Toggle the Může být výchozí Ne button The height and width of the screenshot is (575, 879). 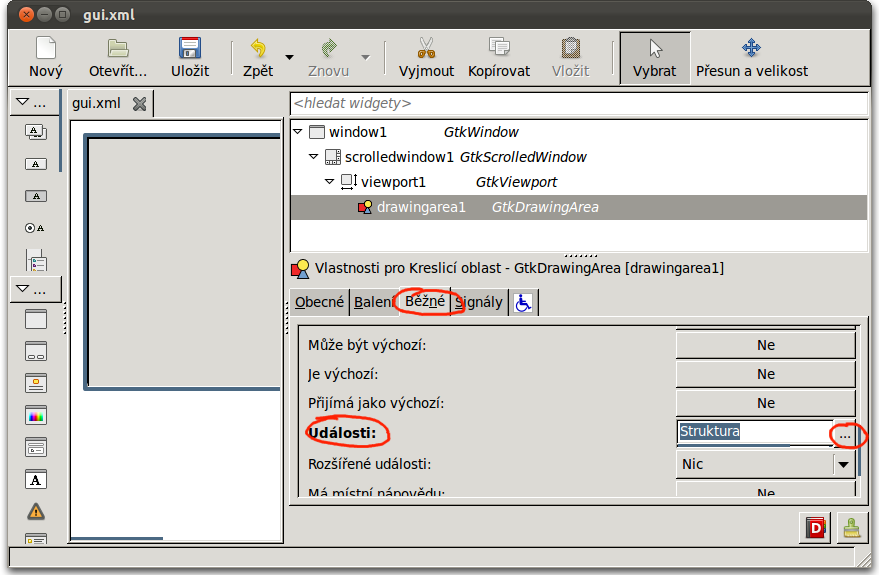point(766,345)
